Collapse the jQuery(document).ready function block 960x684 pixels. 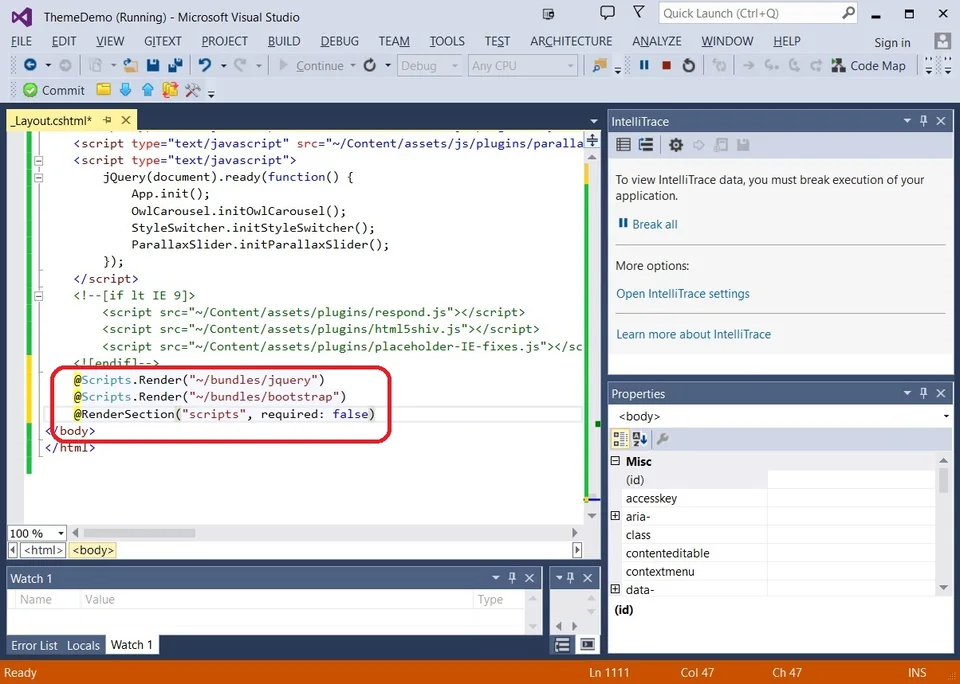click(x=39, y=178)
